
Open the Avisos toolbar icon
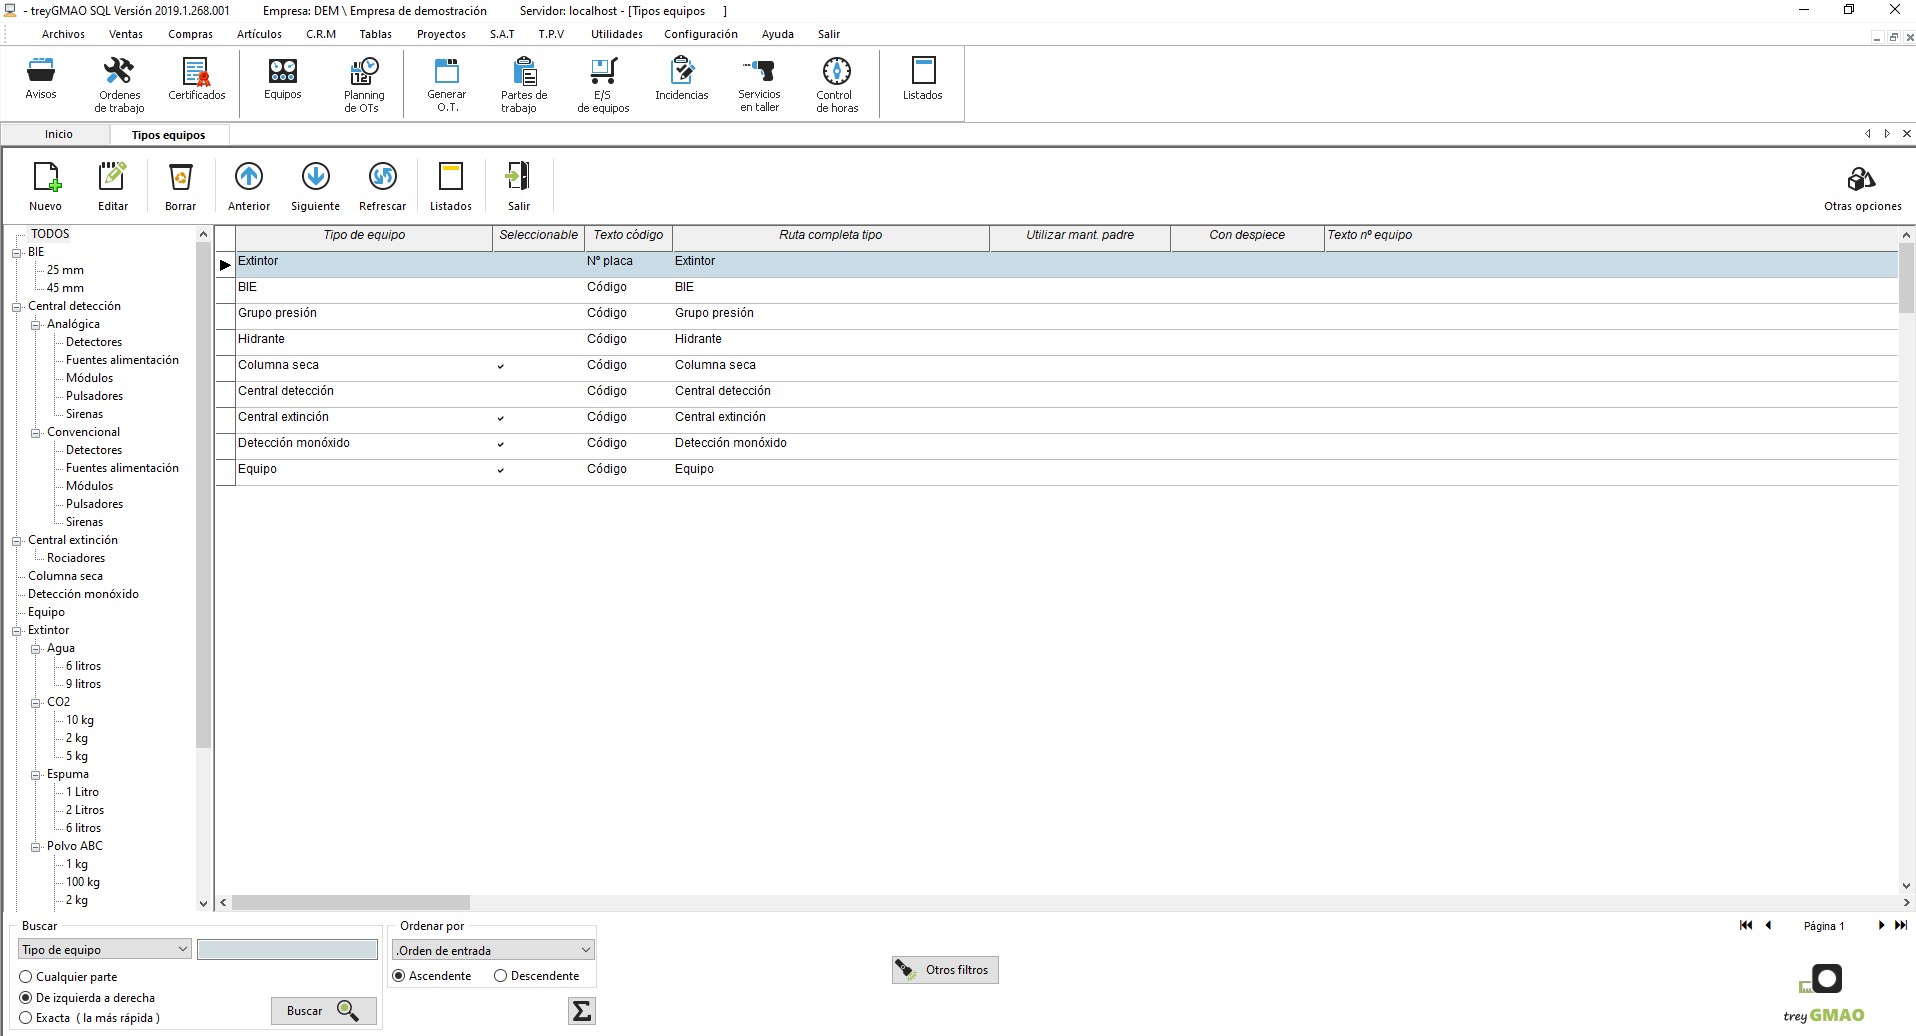[41, 79]
